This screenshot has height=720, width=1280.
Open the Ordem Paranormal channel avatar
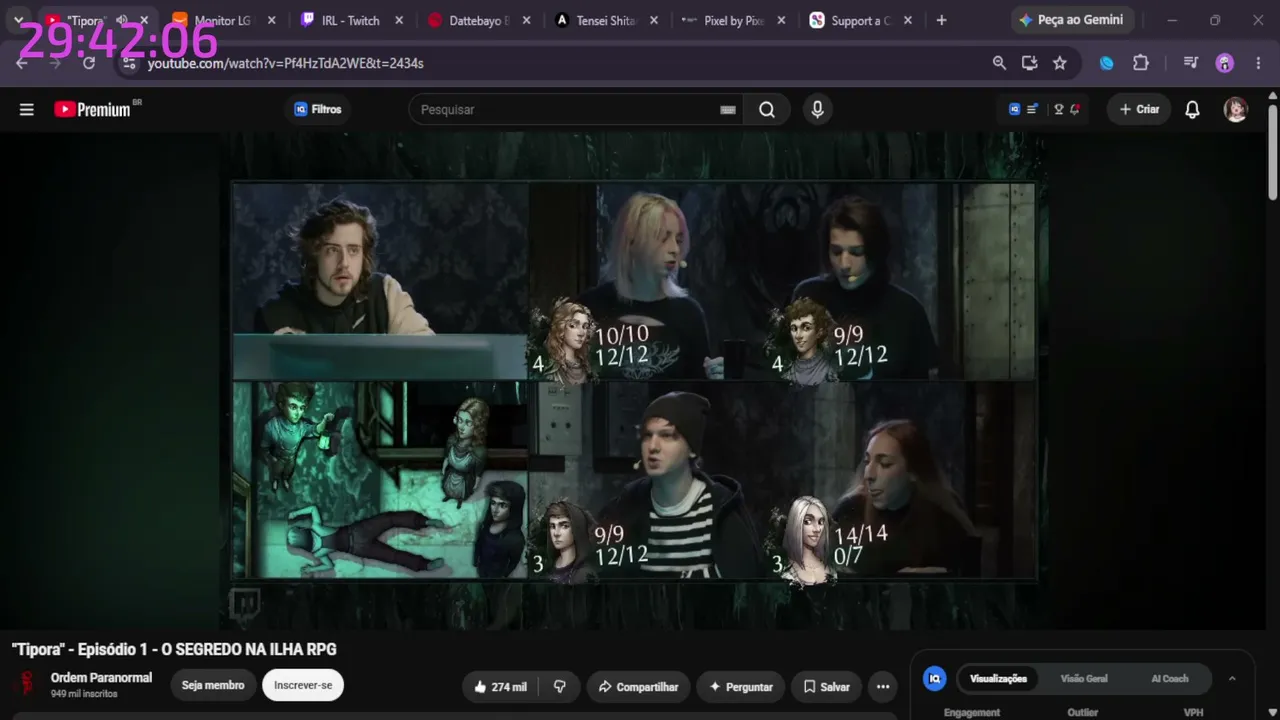24,684
